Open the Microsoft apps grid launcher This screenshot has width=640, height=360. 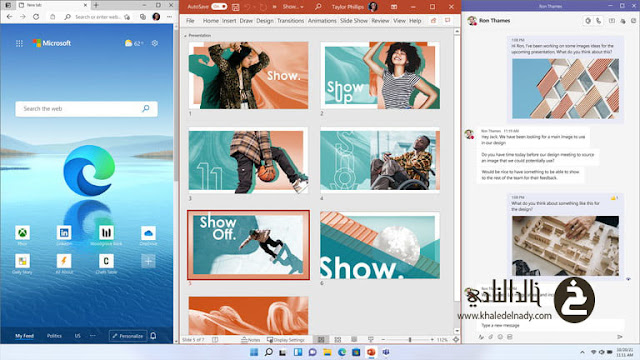19,43
